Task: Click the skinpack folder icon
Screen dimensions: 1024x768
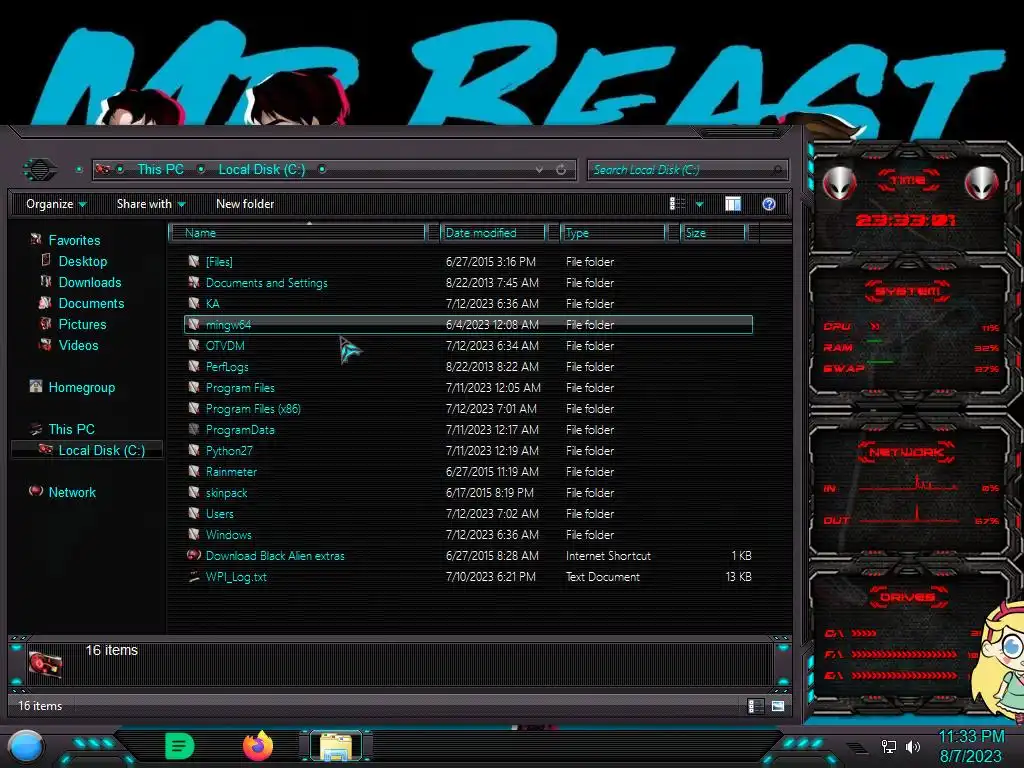Action: [x=193, y=492]
